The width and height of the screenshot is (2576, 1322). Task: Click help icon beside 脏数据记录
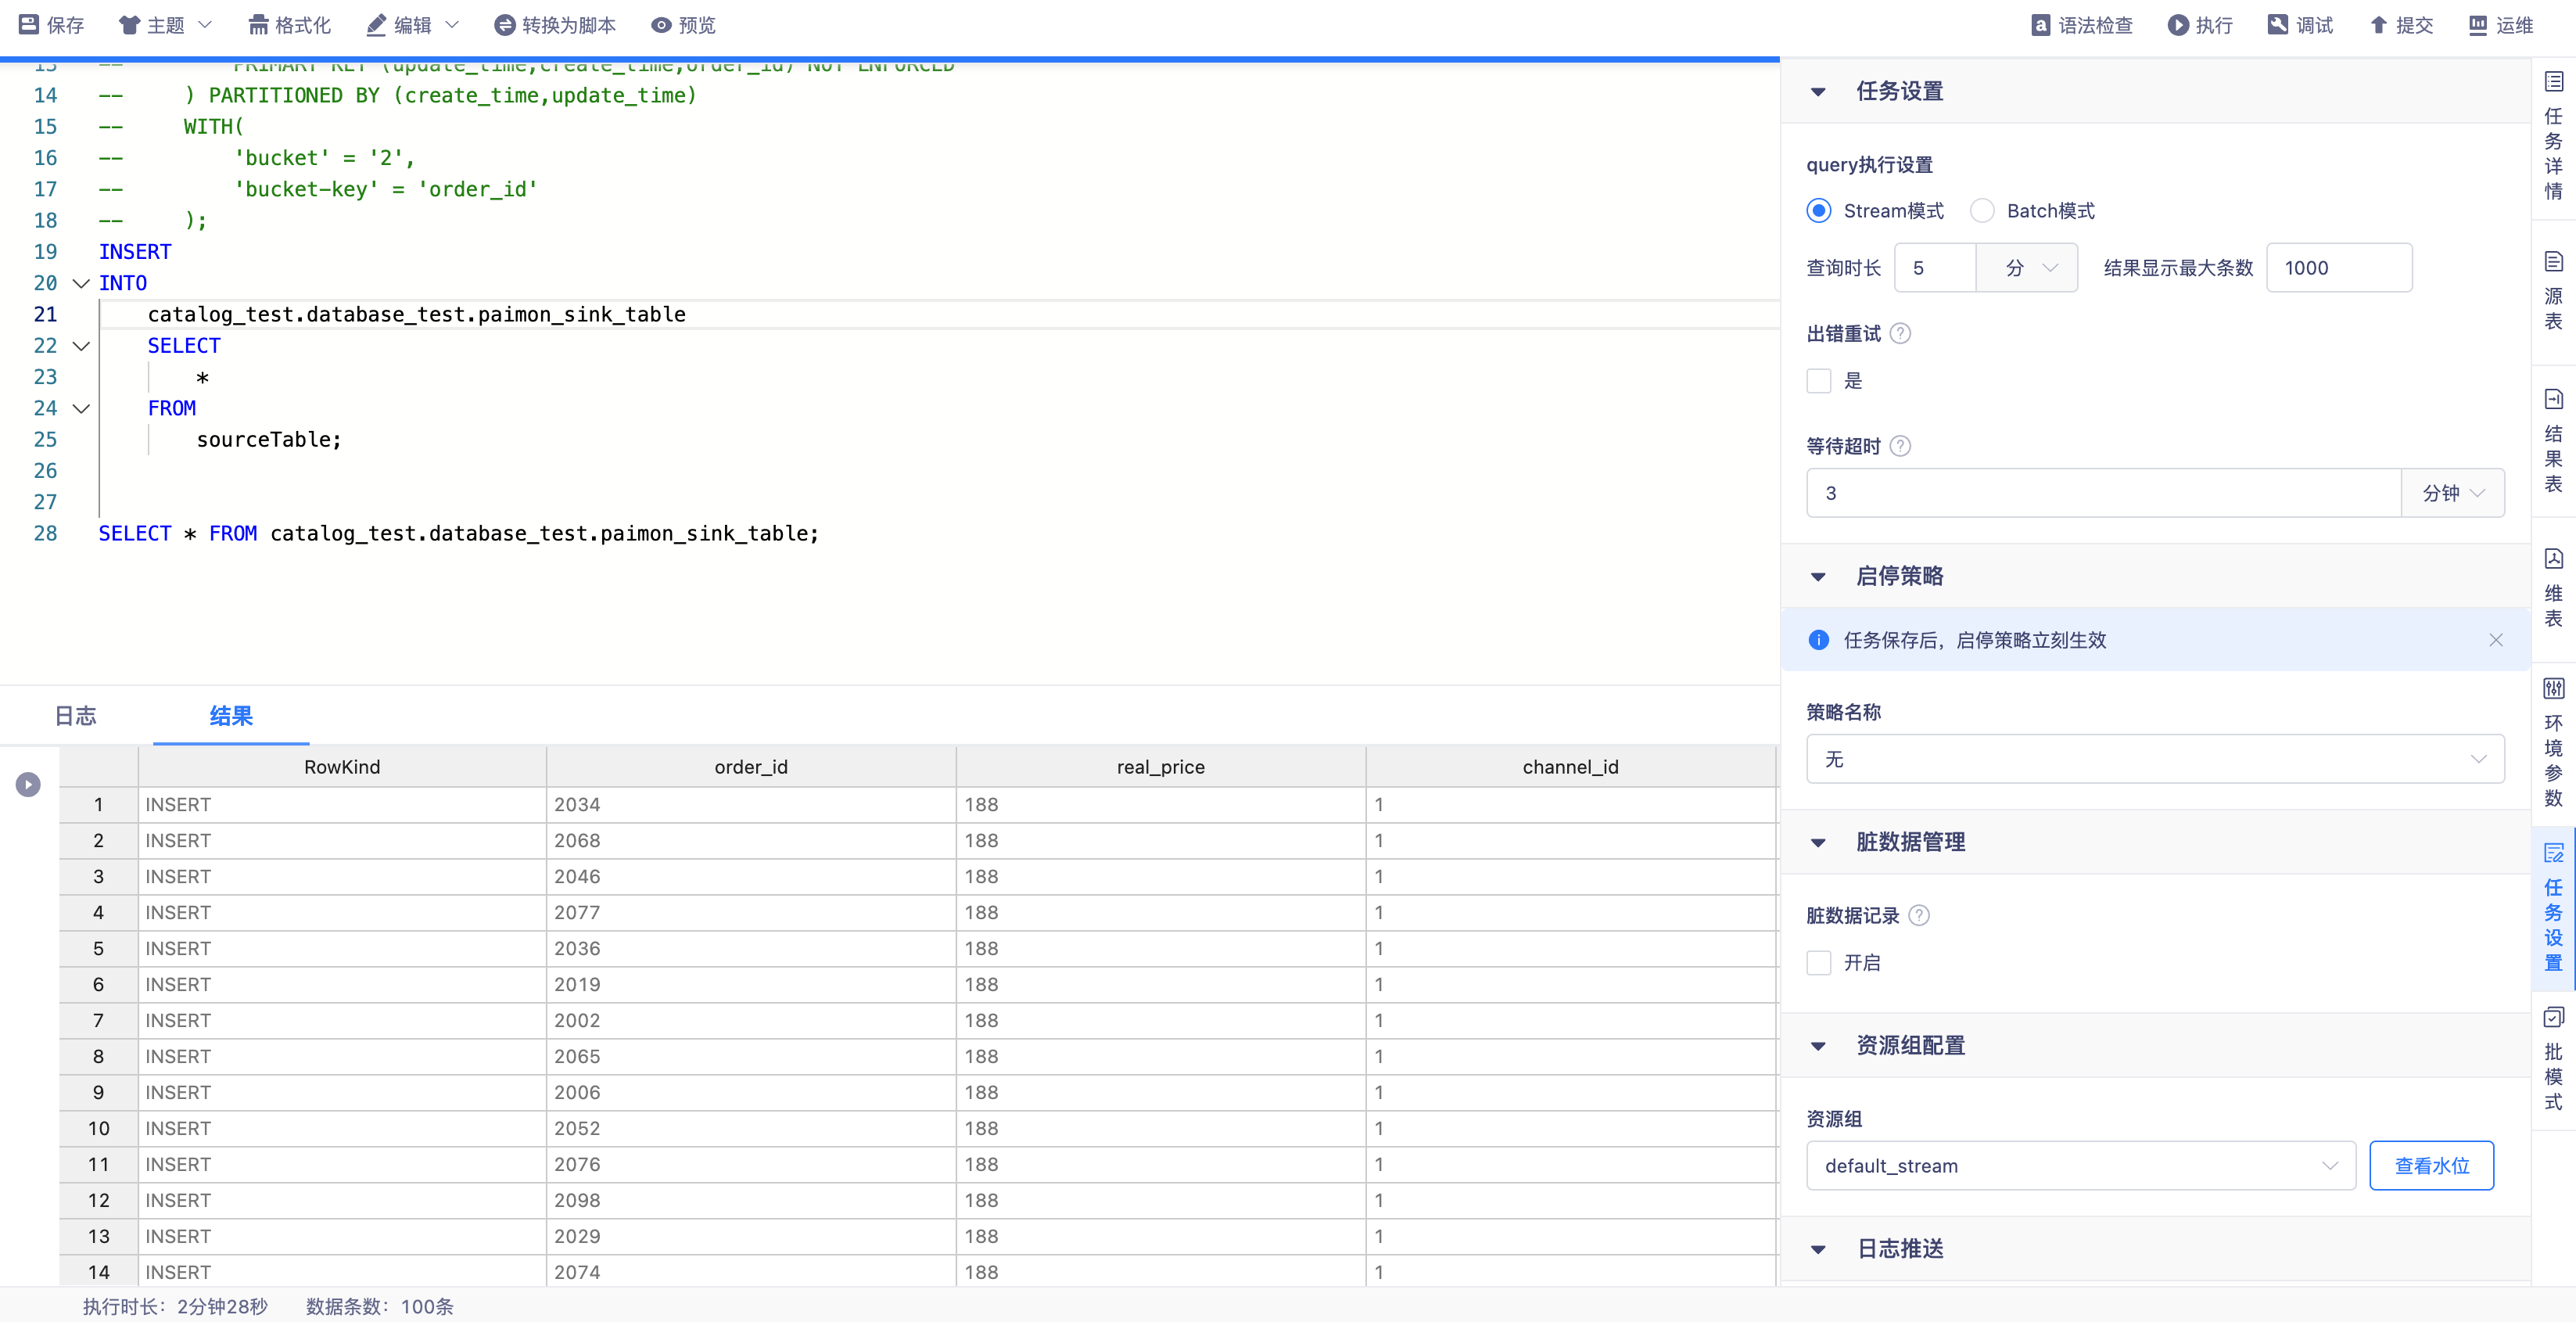click(1919, 915)
